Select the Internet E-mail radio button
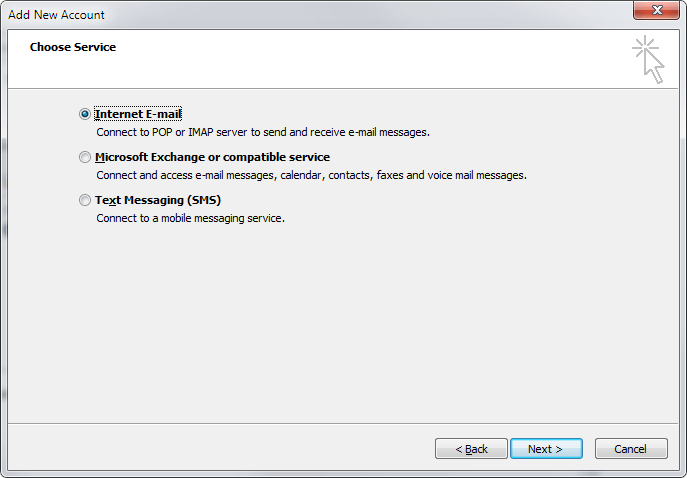The height and width of the screenshot is (478, 687). [x=84, y=114]
